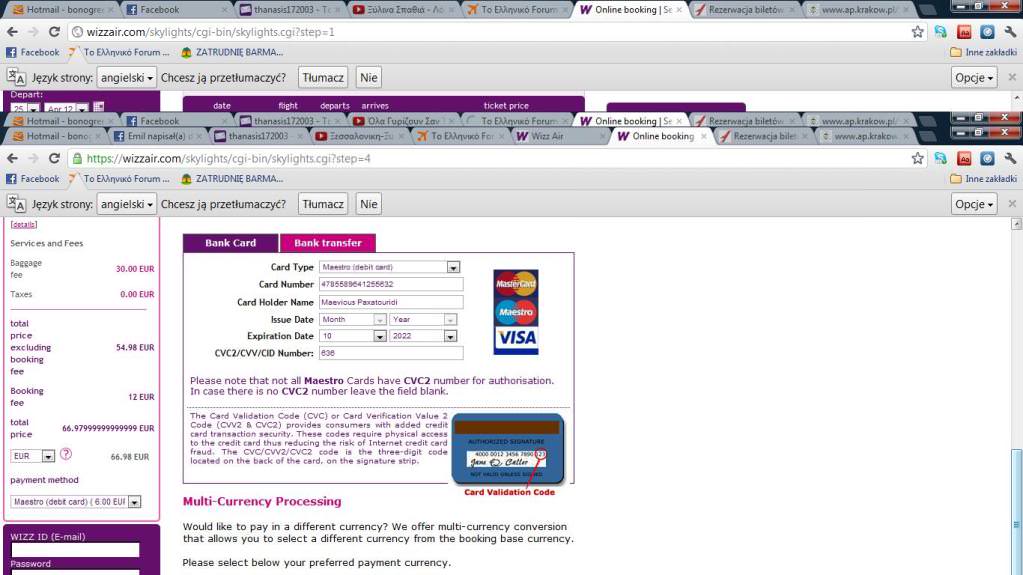The height and width of the screenshot is (575, 1023).
Task: Click the question mark help icon near EUR
Action: point(66,454)
